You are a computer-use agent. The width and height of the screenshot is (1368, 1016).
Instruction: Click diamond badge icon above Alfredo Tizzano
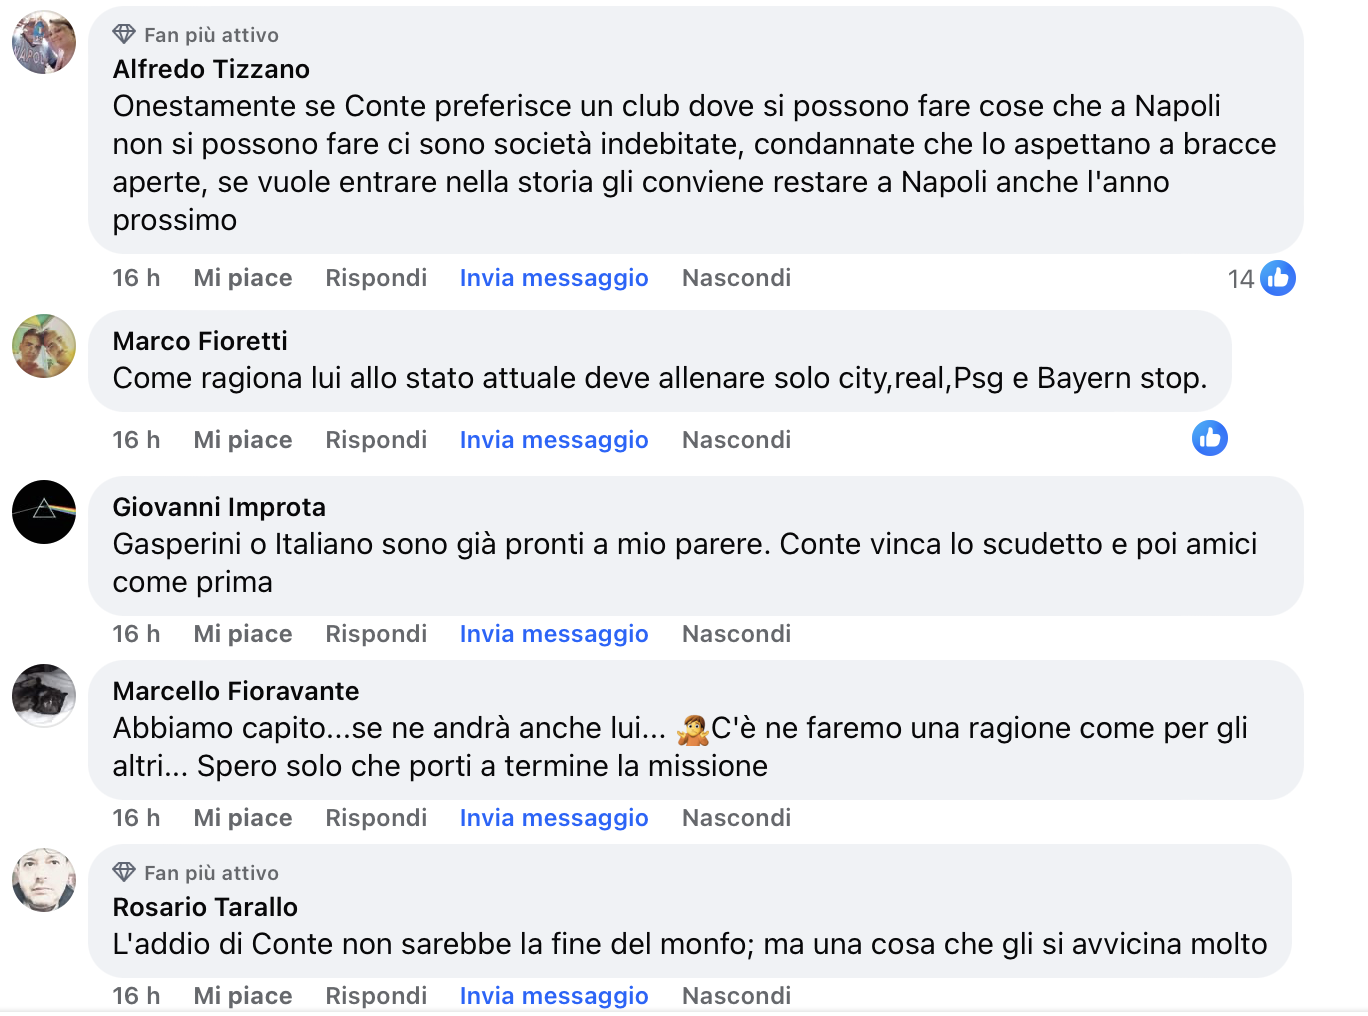click(124, 35)
